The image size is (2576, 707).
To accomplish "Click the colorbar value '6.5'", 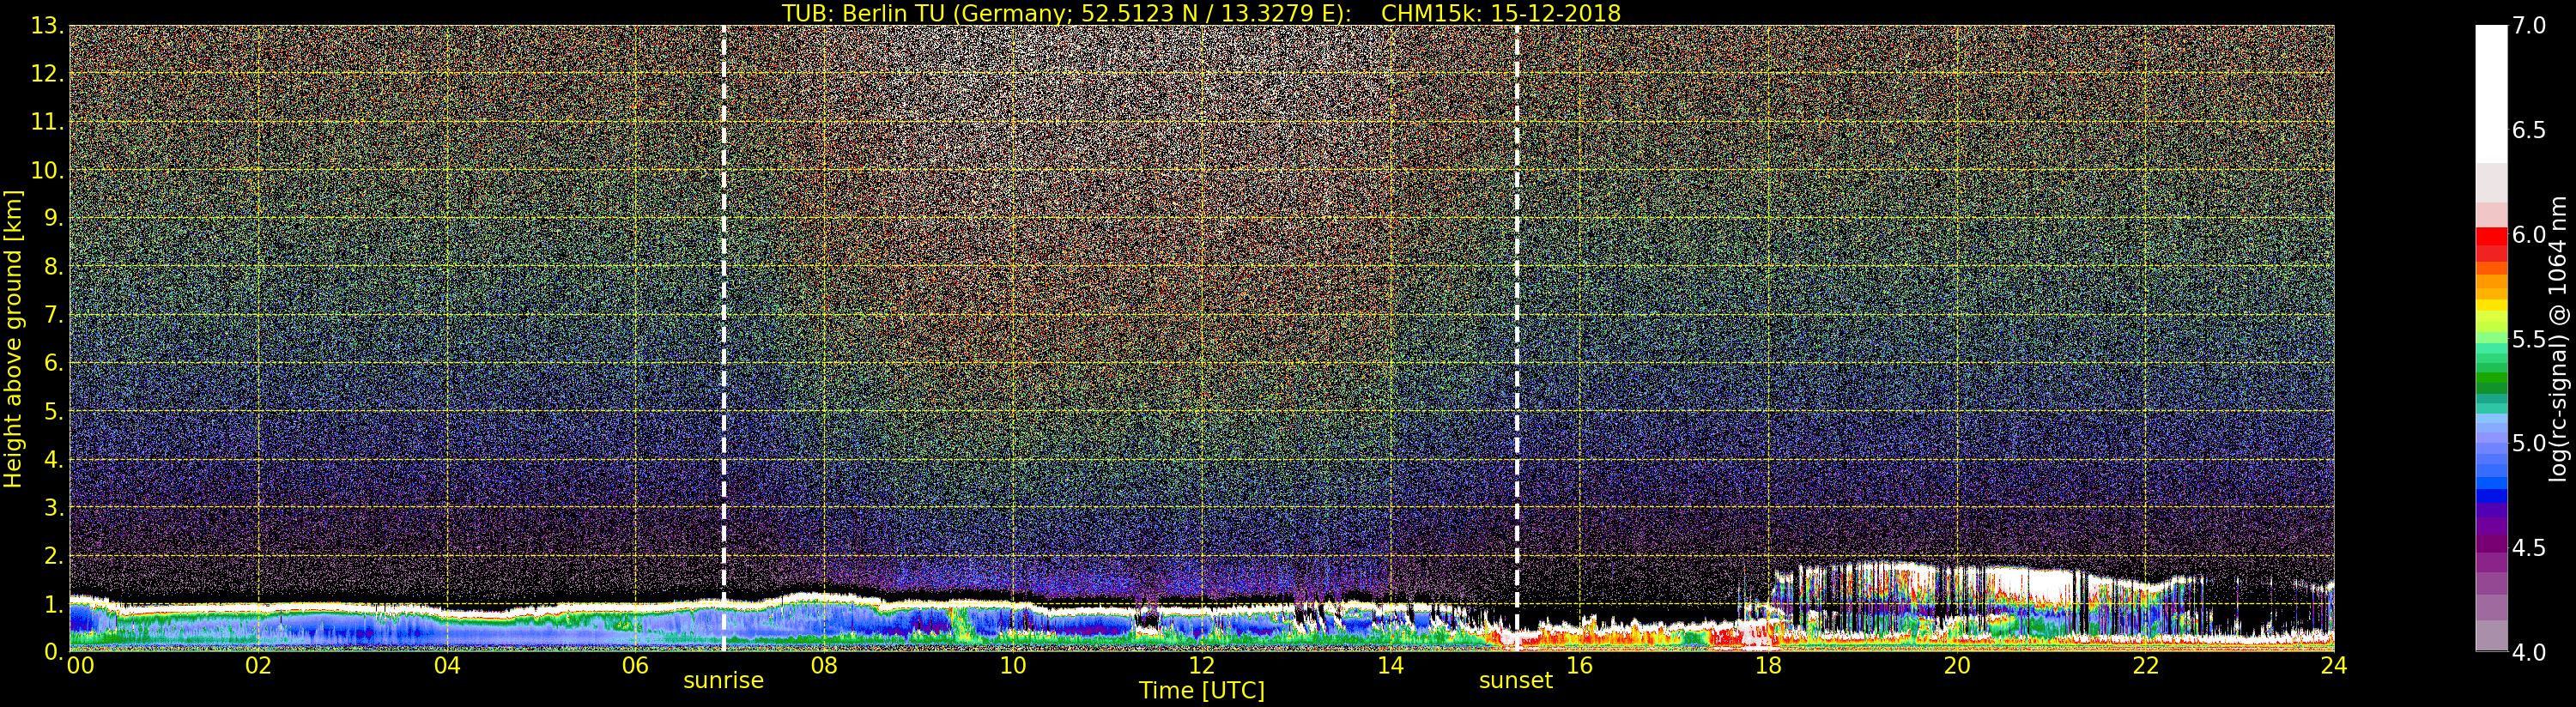I will (x=2529, y=130).
